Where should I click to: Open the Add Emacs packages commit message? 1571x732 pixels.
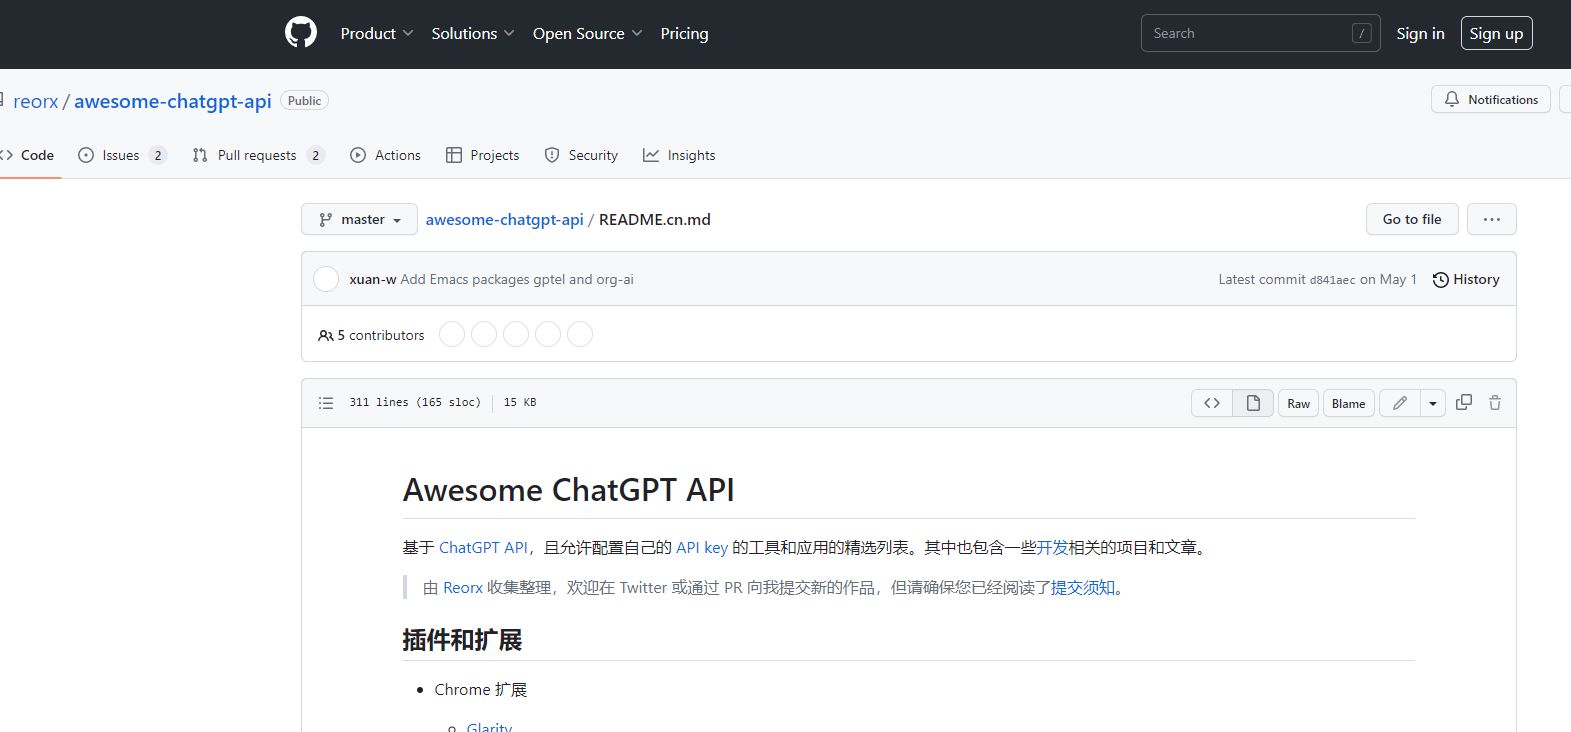(x=517, y=279)
